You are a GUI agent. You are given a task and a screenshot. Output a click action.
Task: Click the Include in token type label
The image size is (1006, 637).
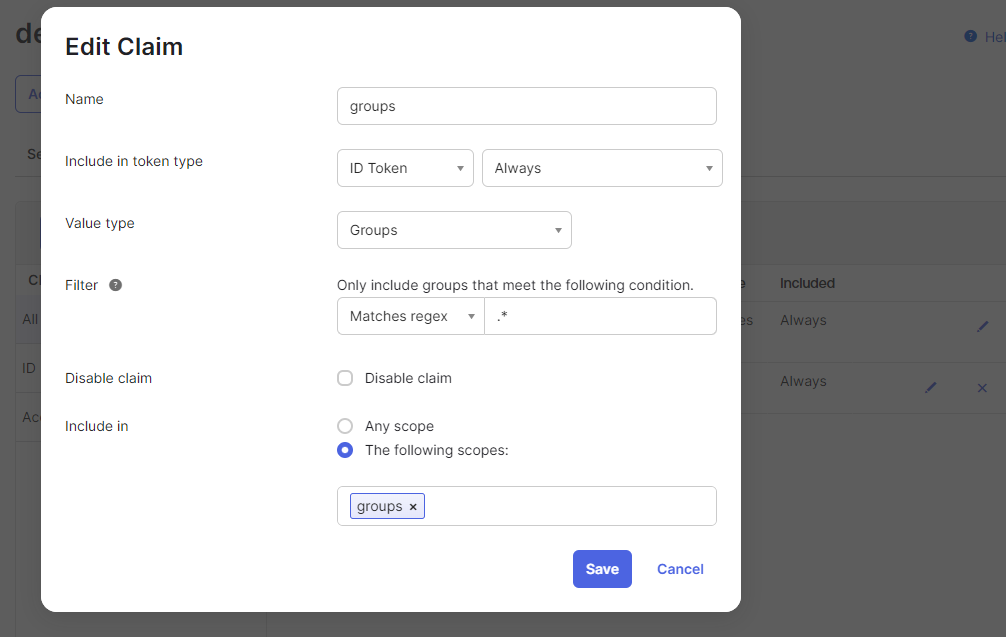tap(133, 161)
